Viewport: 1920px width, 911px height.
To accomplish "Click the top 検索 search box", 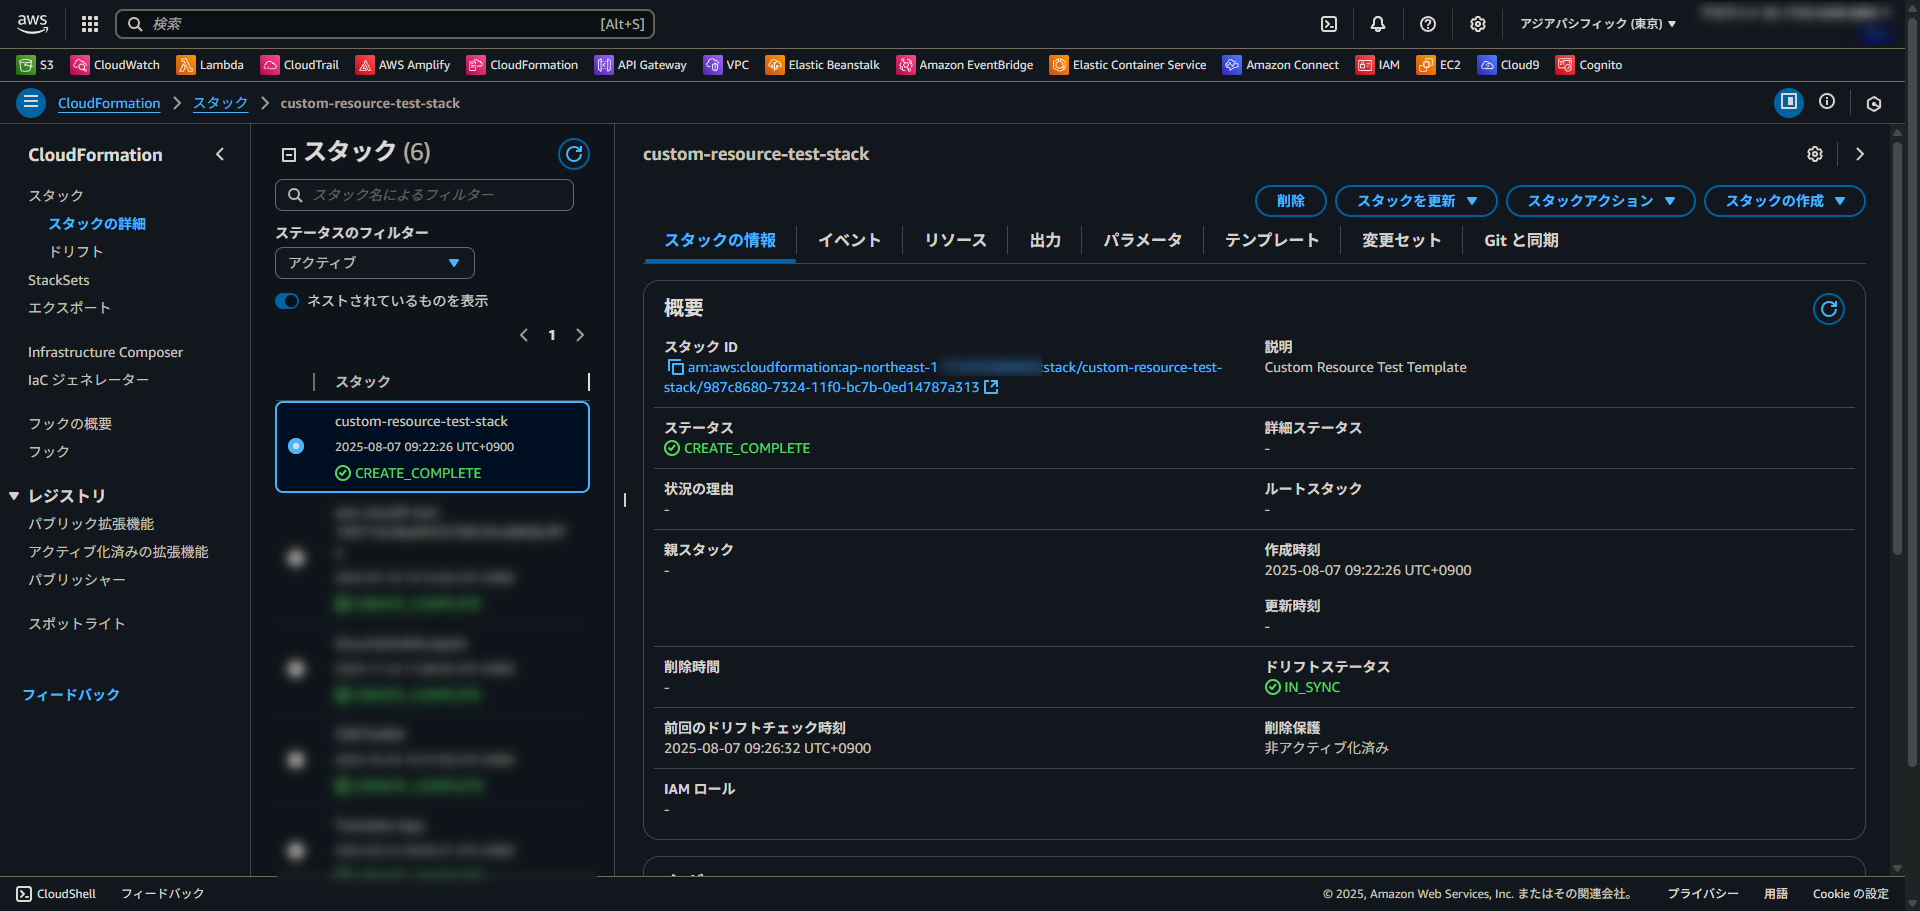I will [385, 24].
